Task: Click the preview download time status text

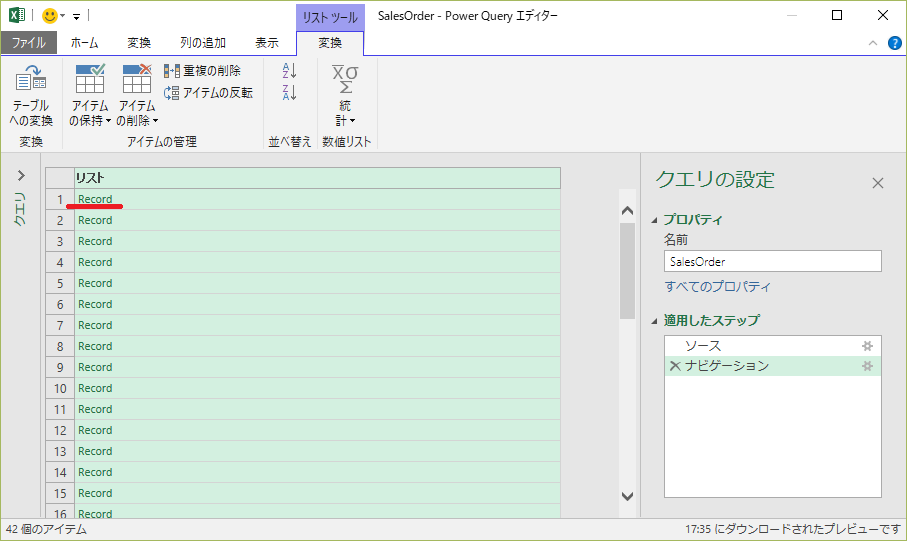Action: pos(793,529)
